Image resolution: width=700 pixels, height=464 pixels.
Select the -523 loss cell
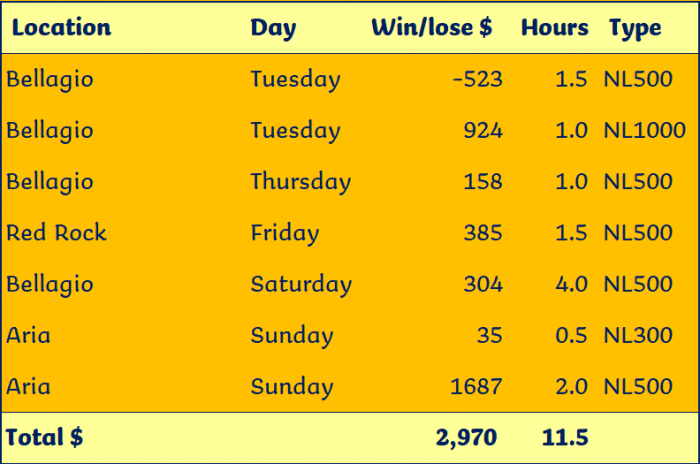(x=478, y=79)
